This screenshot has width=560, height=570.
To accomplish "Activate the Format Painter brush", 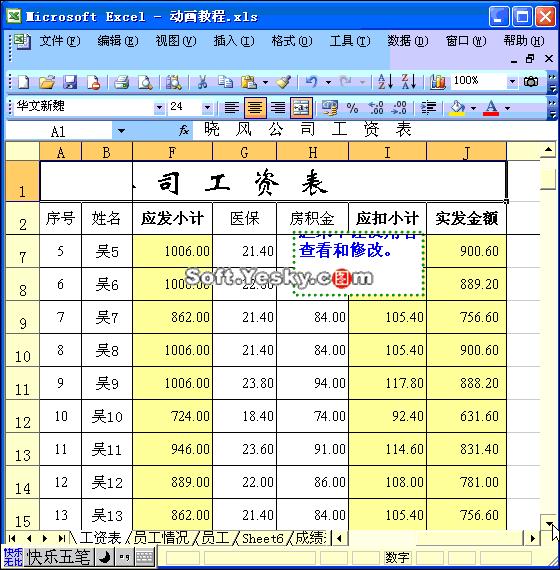I will tap(283, 82).
